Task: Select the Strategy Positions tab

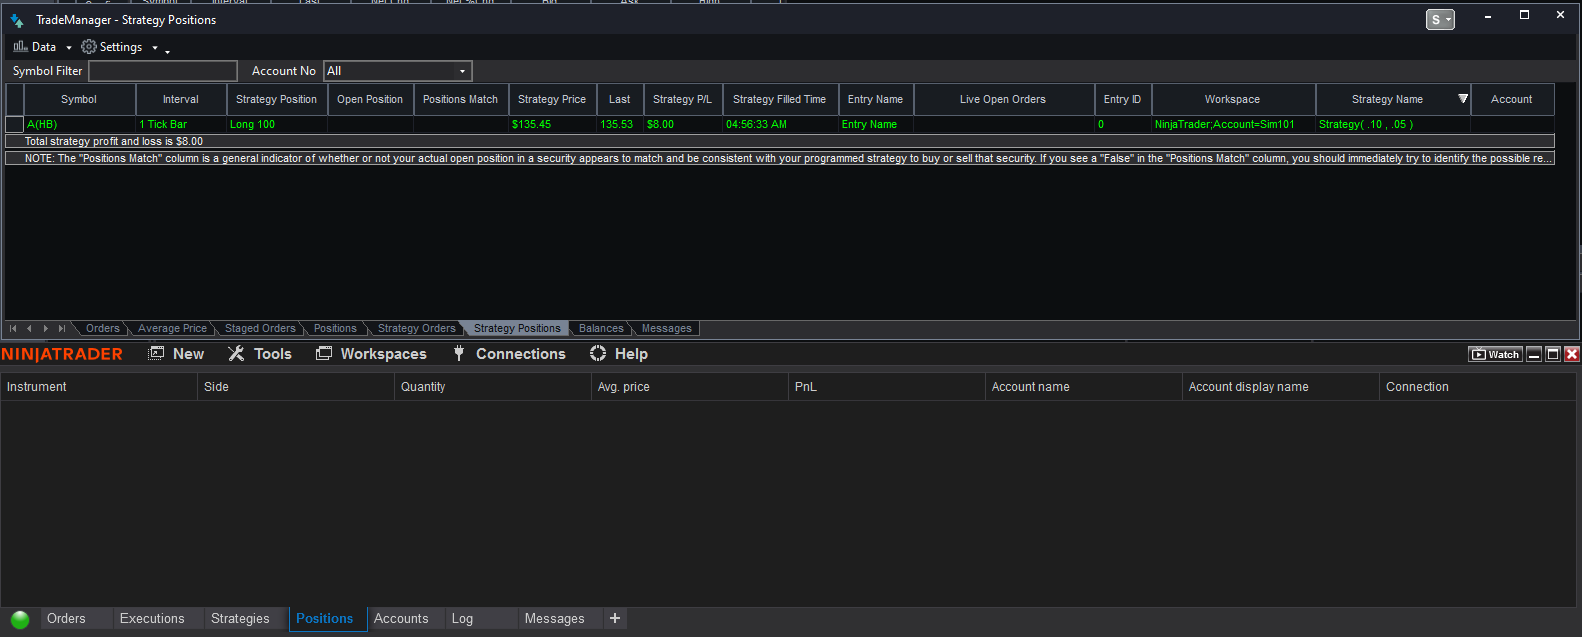Action: click(517, 328)
